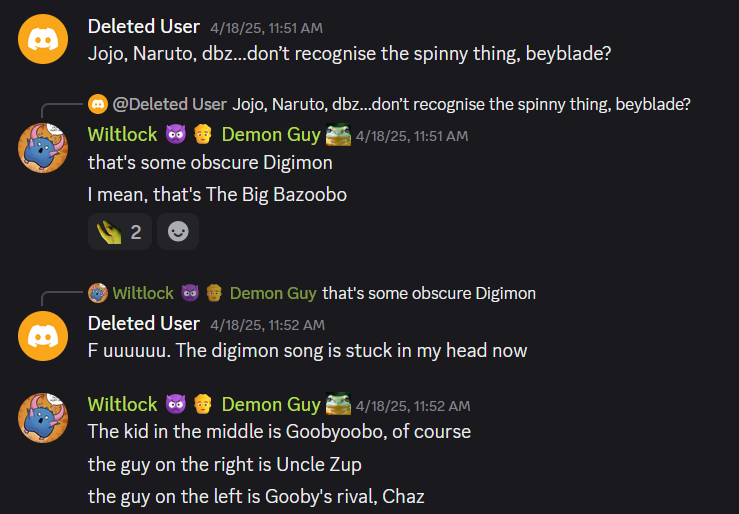Click the face emoji in the Goobyoobo message header
Viewport: 739px width, 514px height.
[x=202, y=404]
